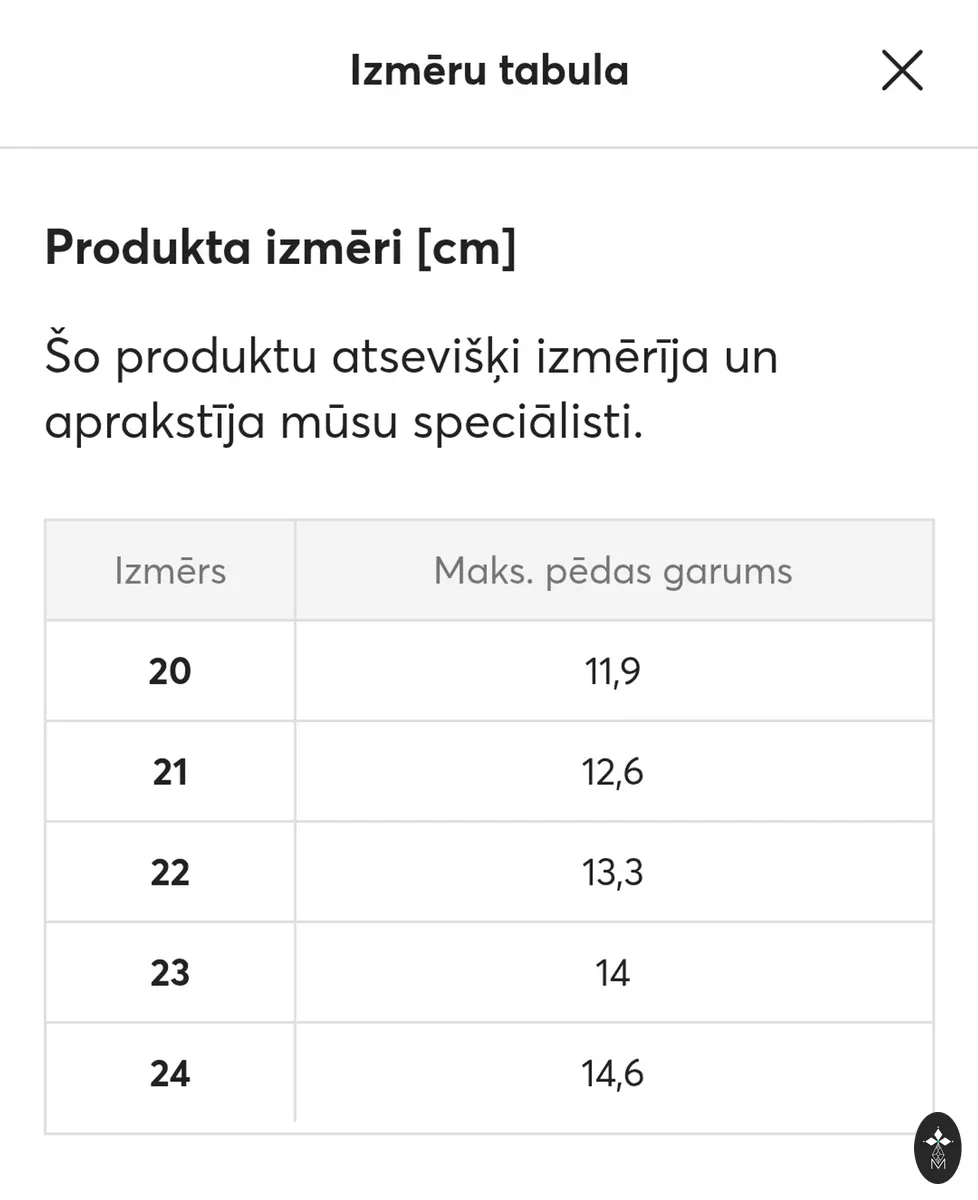Select the Izmēru tabula title
Image resolution: width=978 pixels, height=1200 pixels.
coord(489,71)
